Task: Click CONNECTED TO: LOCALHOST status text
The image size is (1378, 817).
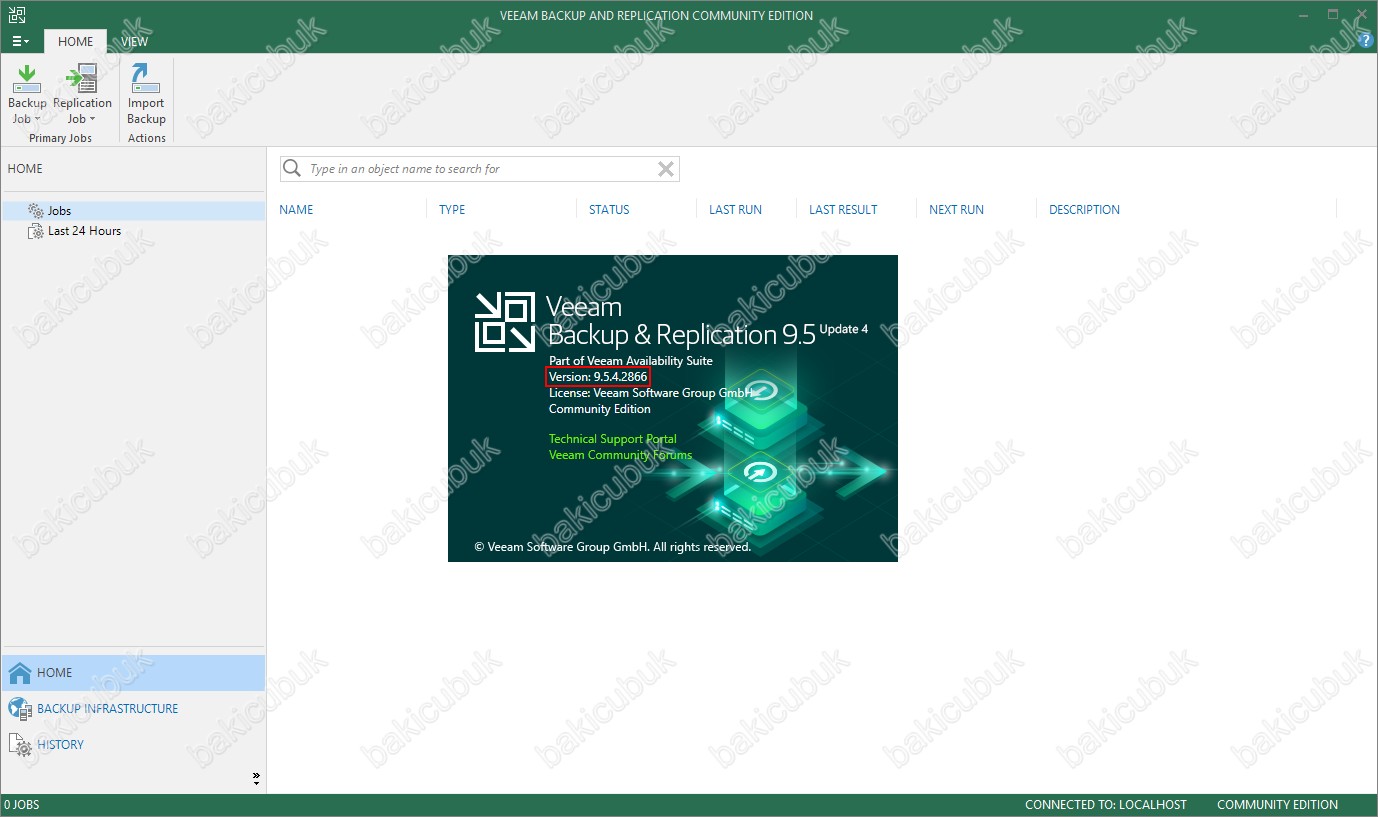Action: [x=1106, y=805]
